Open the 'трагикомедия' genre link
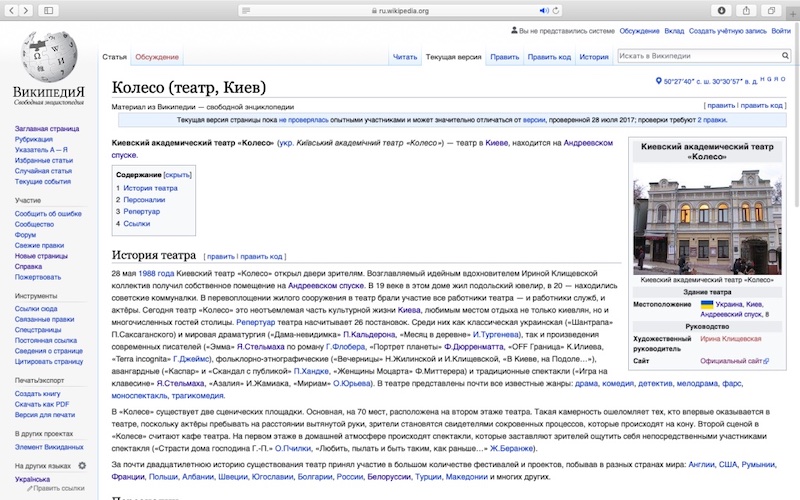Screen dimensions: 800x500 click(197, 396)
